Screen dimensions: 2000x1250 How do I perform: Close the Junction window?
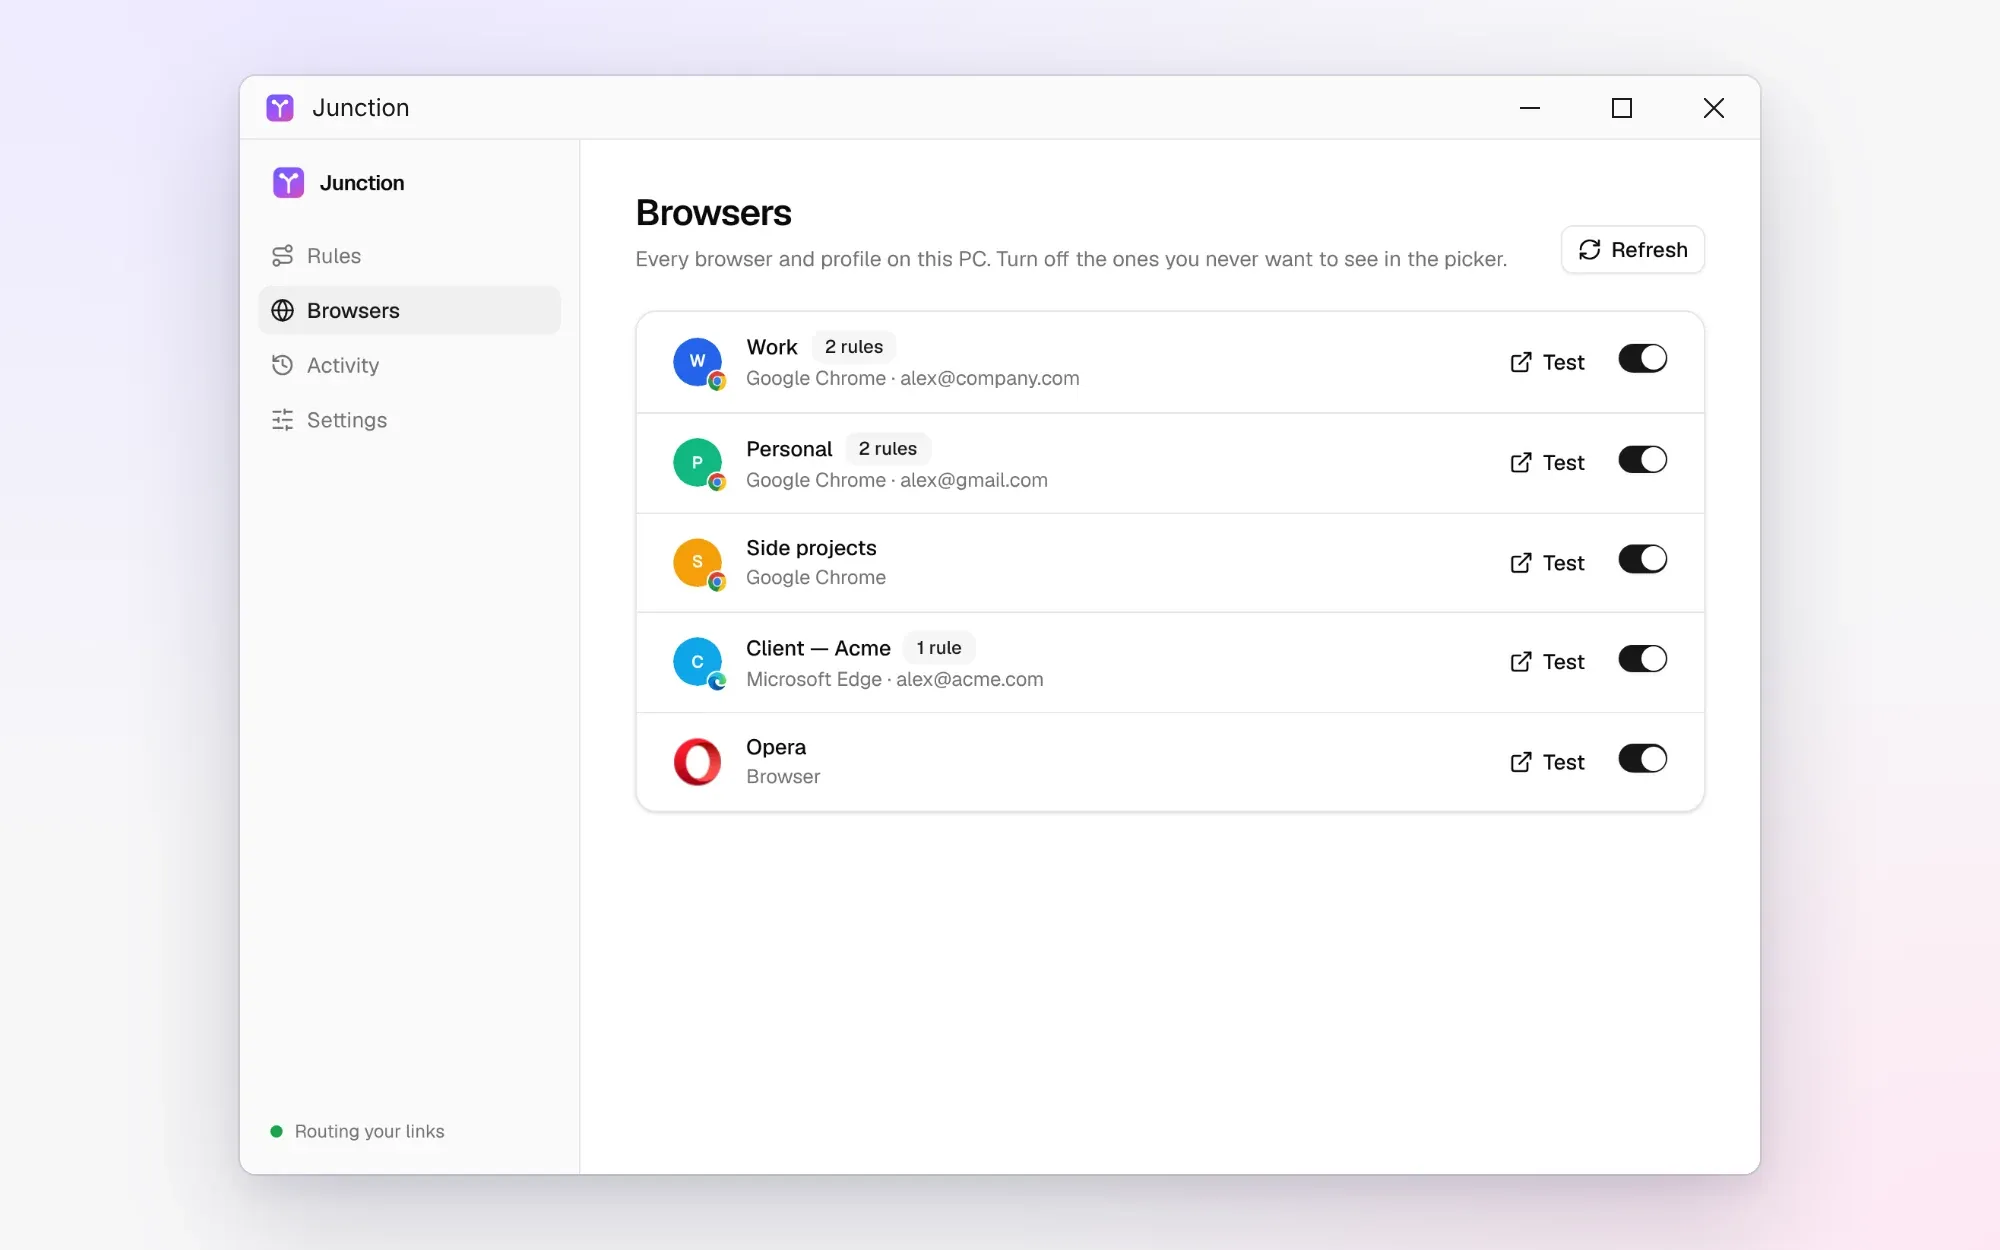[1714, 108]
